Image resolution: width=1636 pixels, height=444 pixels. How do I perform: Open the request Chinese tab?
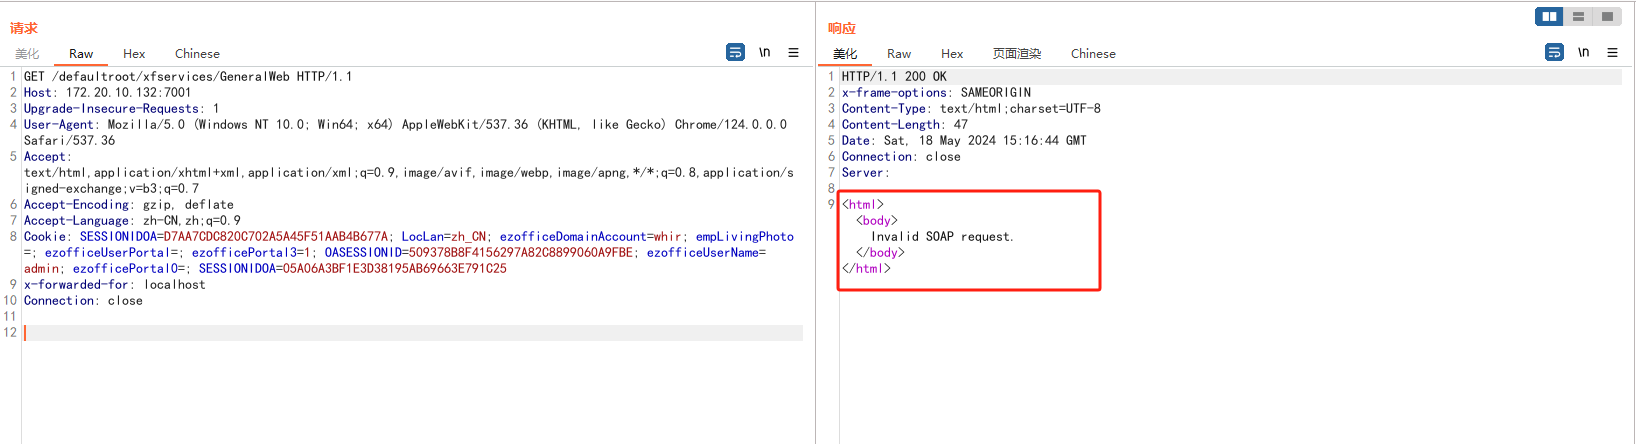[x=197, y=54]
